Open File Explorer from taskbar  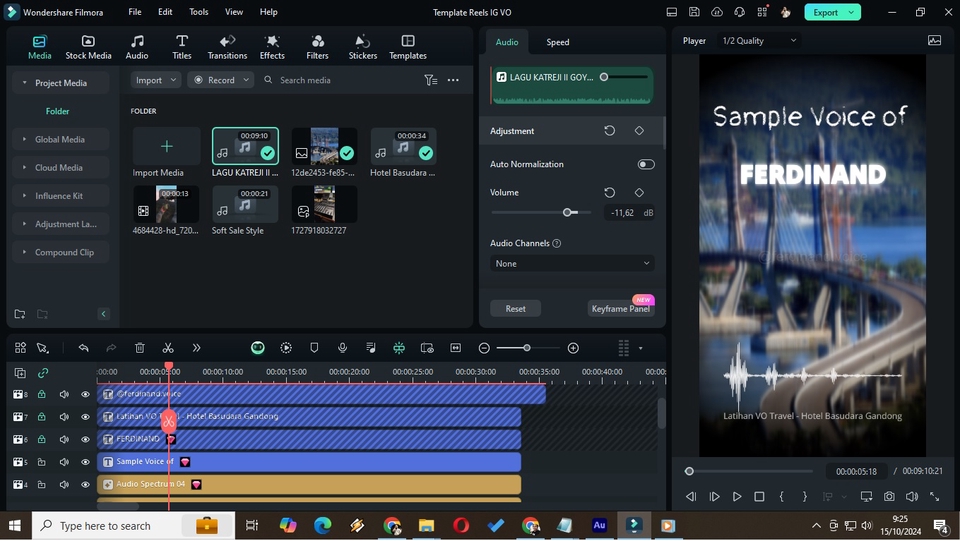426,526
